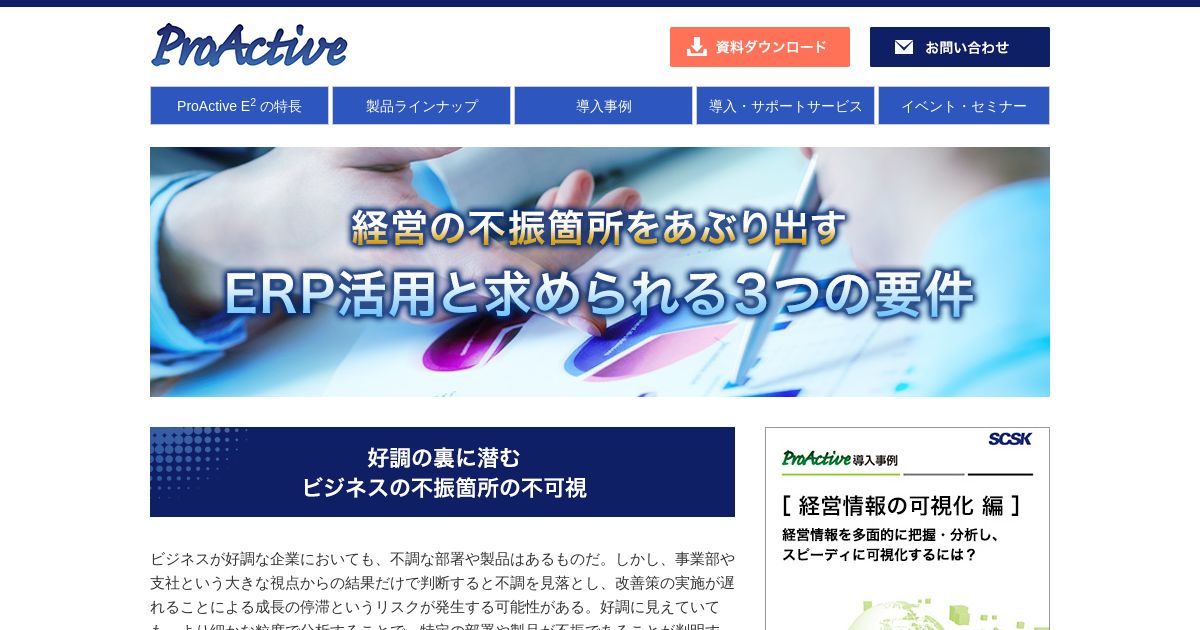Screen dimensions: 1200x630
Task: Select 製品ラインナップ in navigation
Action: [x=421, y=105]
